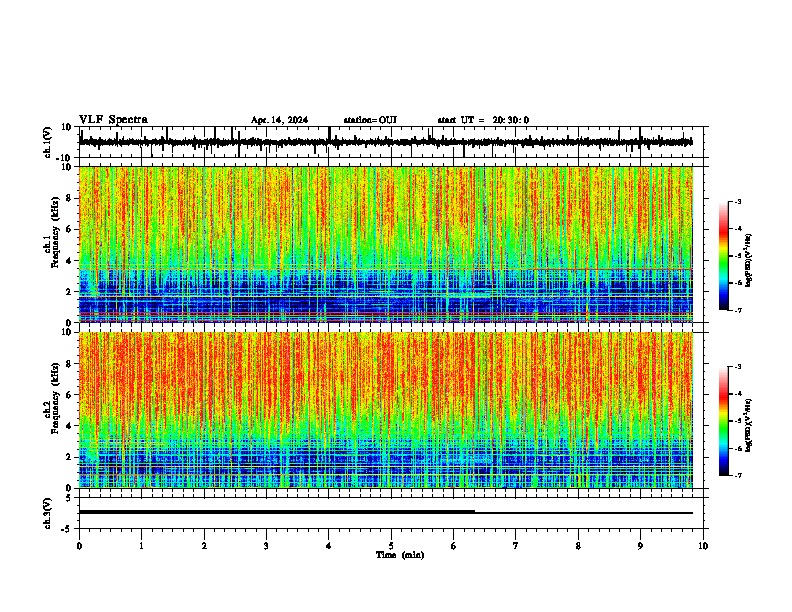
Task: Click the "6" kHz tick of ch.2 spectrogram
Action: click(70, 395)
